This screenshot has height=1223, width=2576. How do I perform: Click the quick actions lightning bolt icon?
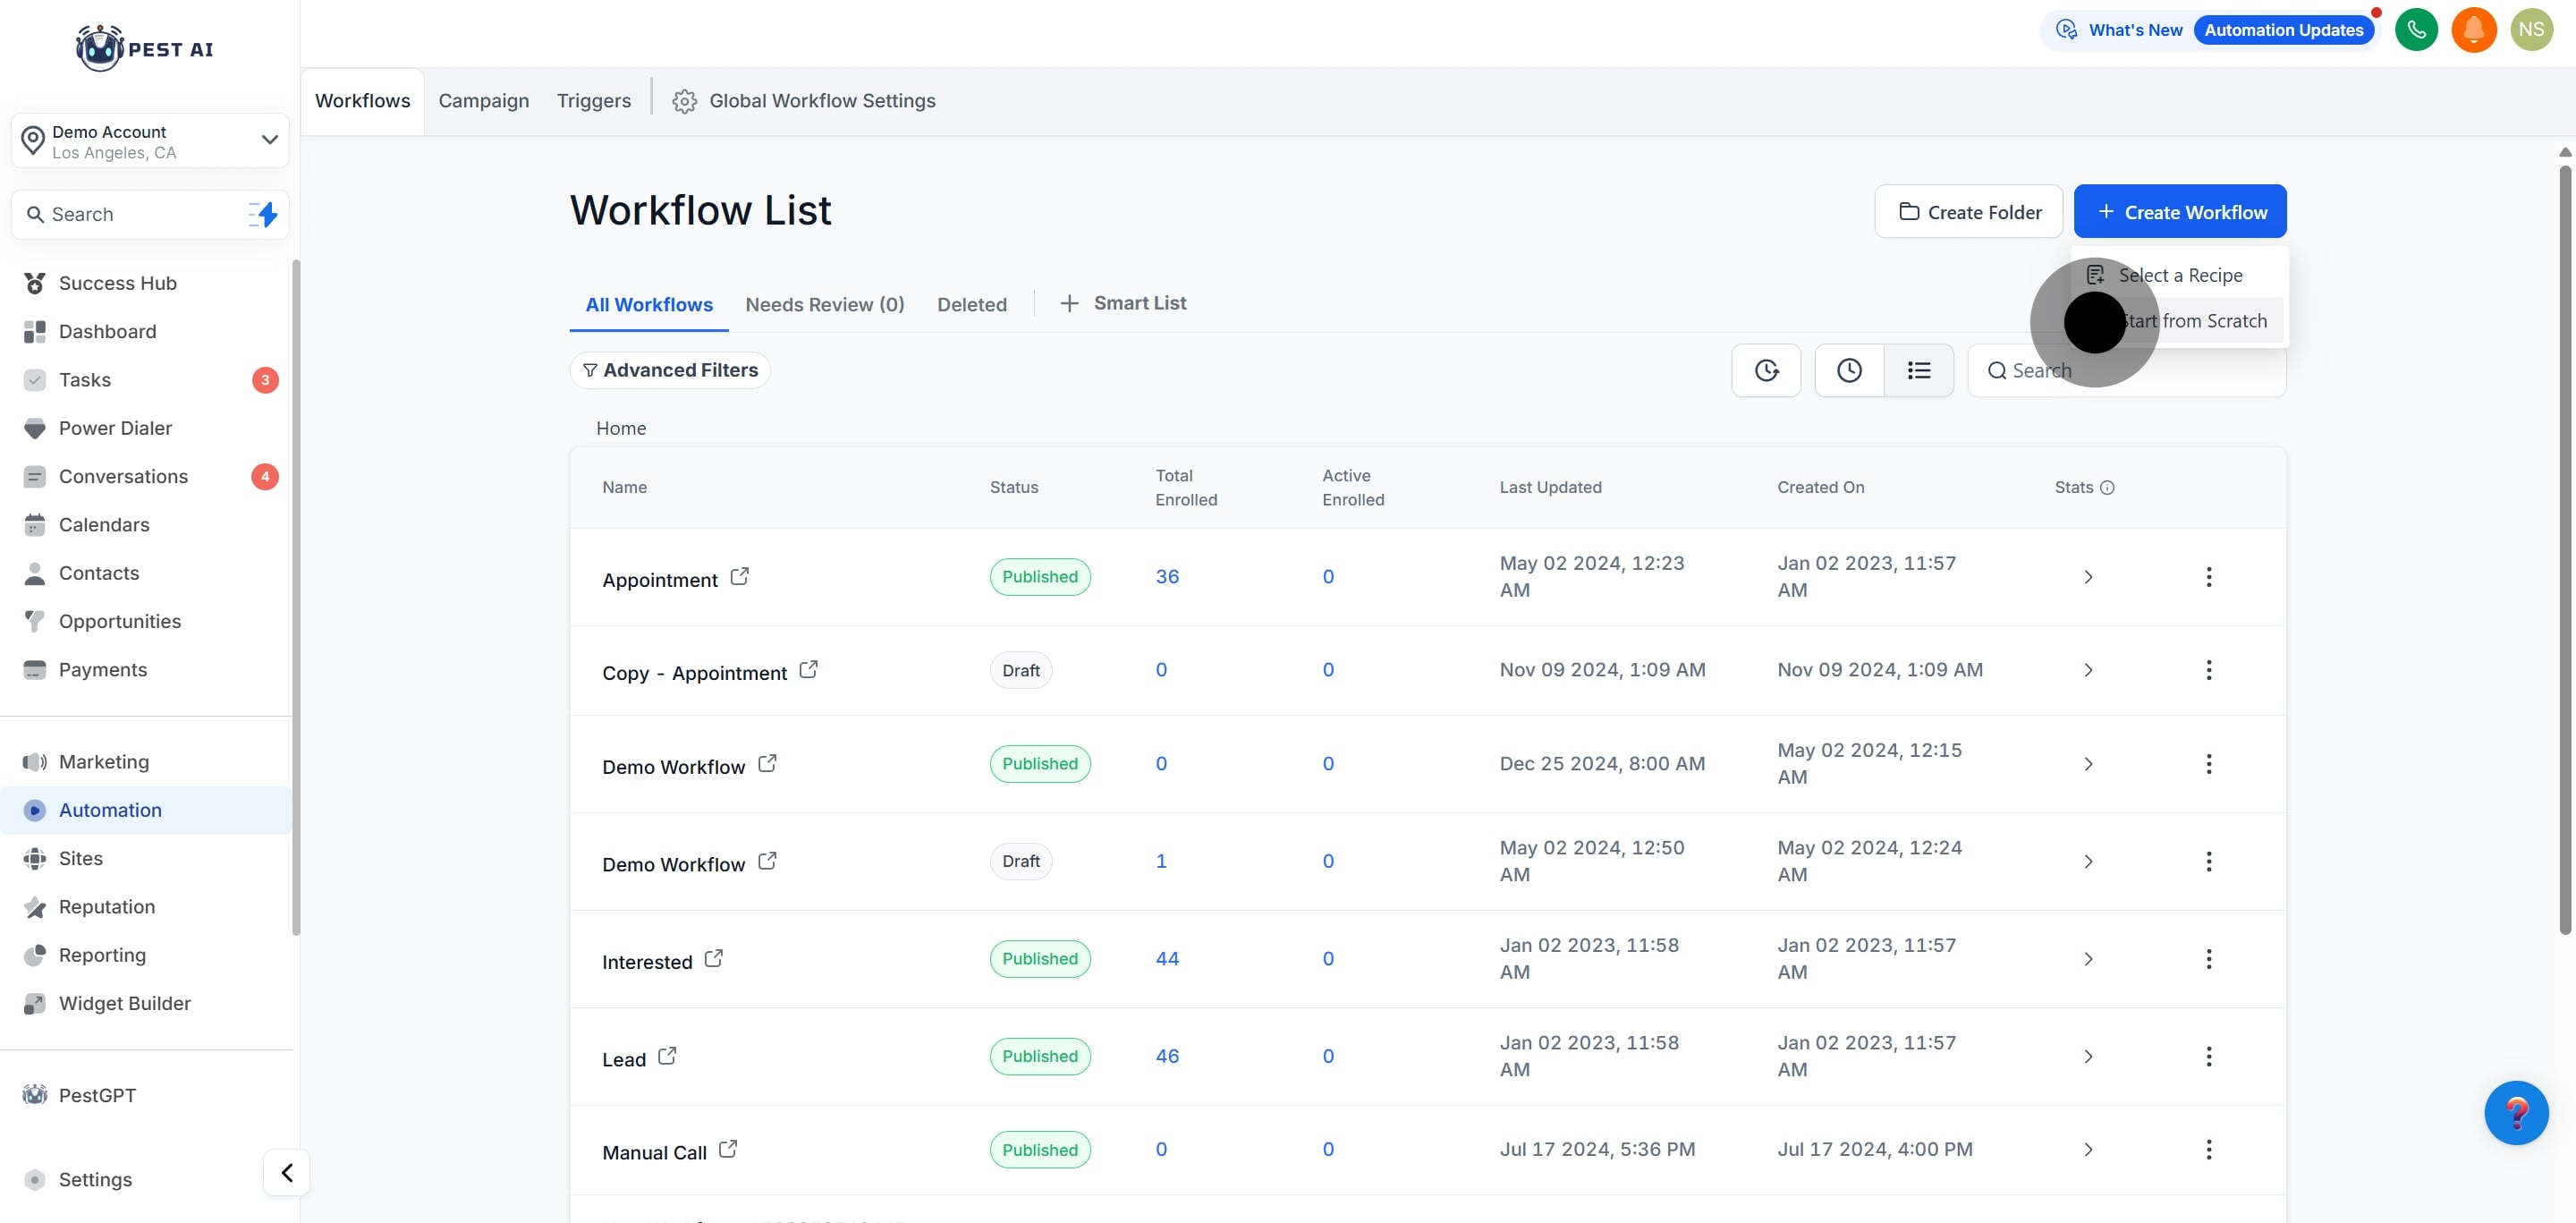pos(264,214)
